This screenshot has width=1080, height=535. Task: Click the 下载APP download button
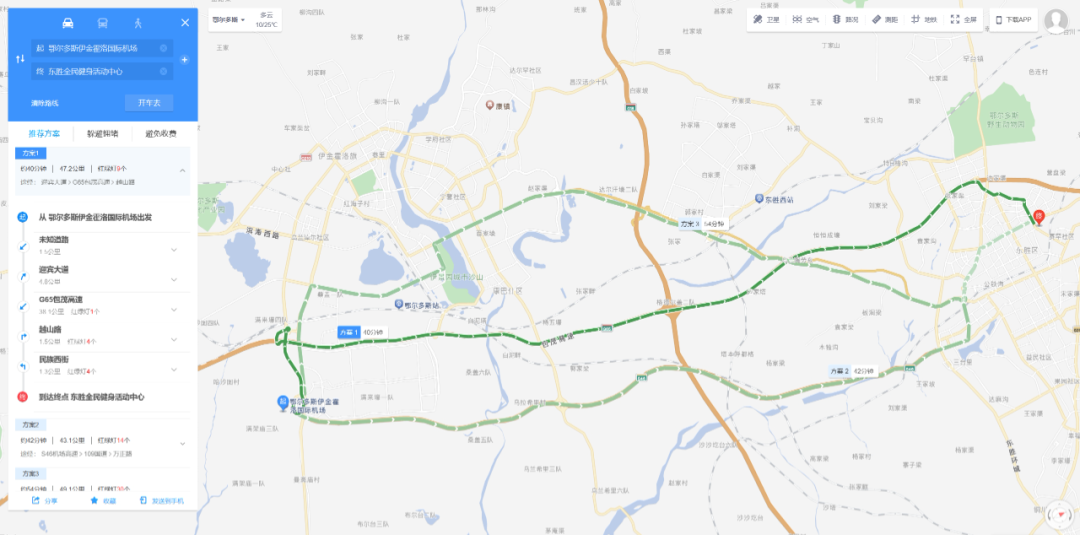pos(1014,20)
